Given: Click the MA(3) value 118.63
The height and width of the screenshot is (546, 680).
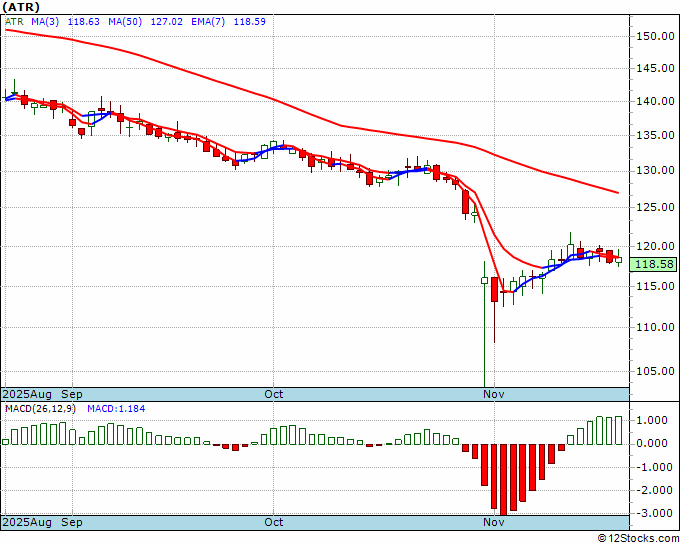Looking at the screenshot, I should [84, 22].
